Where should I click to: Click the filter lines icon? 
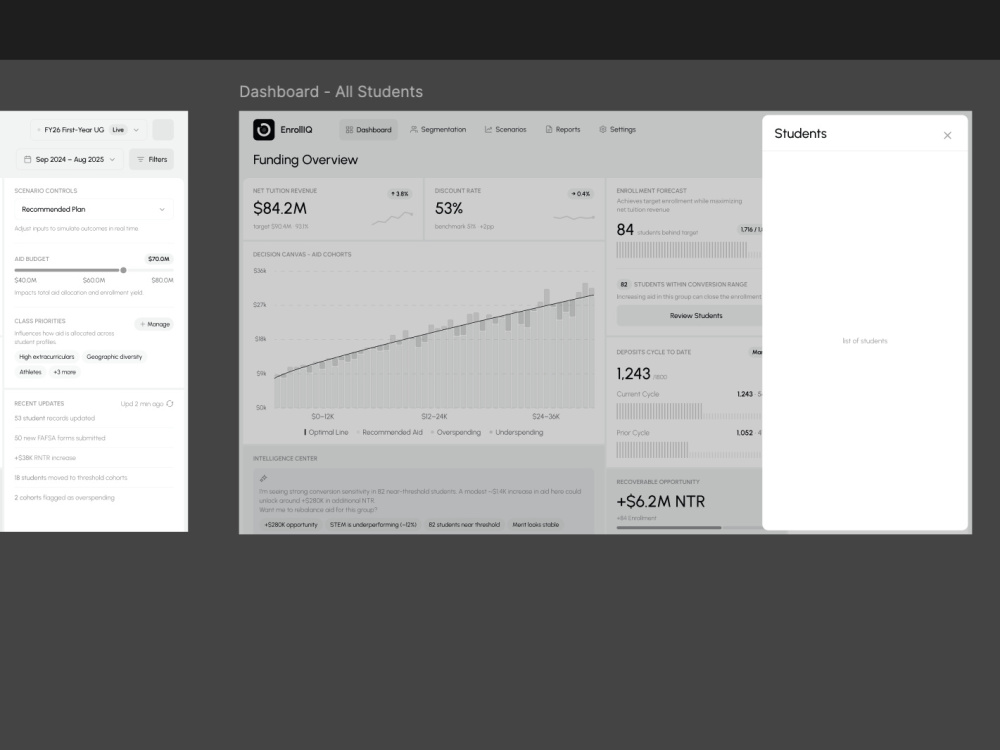[140, 159]
